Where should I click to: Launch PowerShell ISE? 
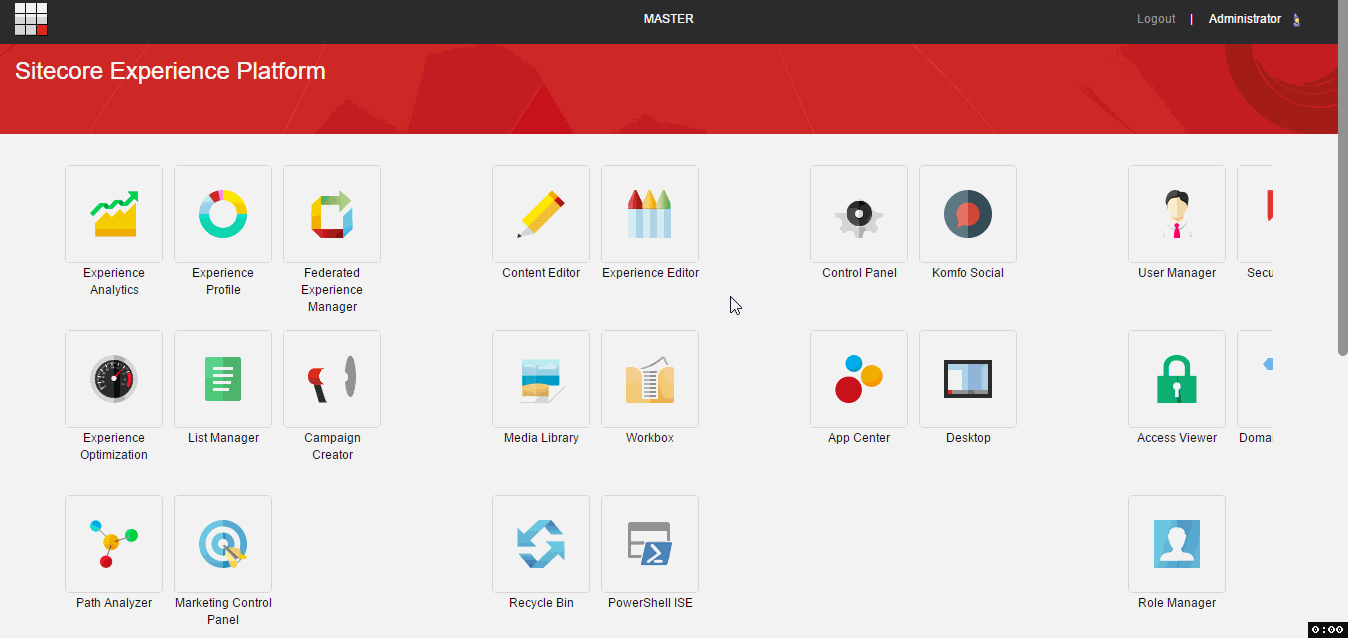click(649, 543)
